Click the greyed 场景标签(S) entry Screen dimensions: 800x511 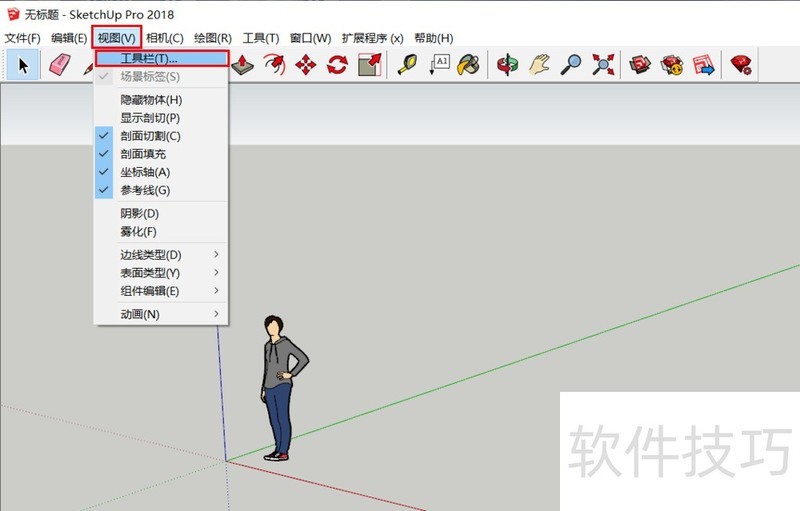(x=161, y=76)
